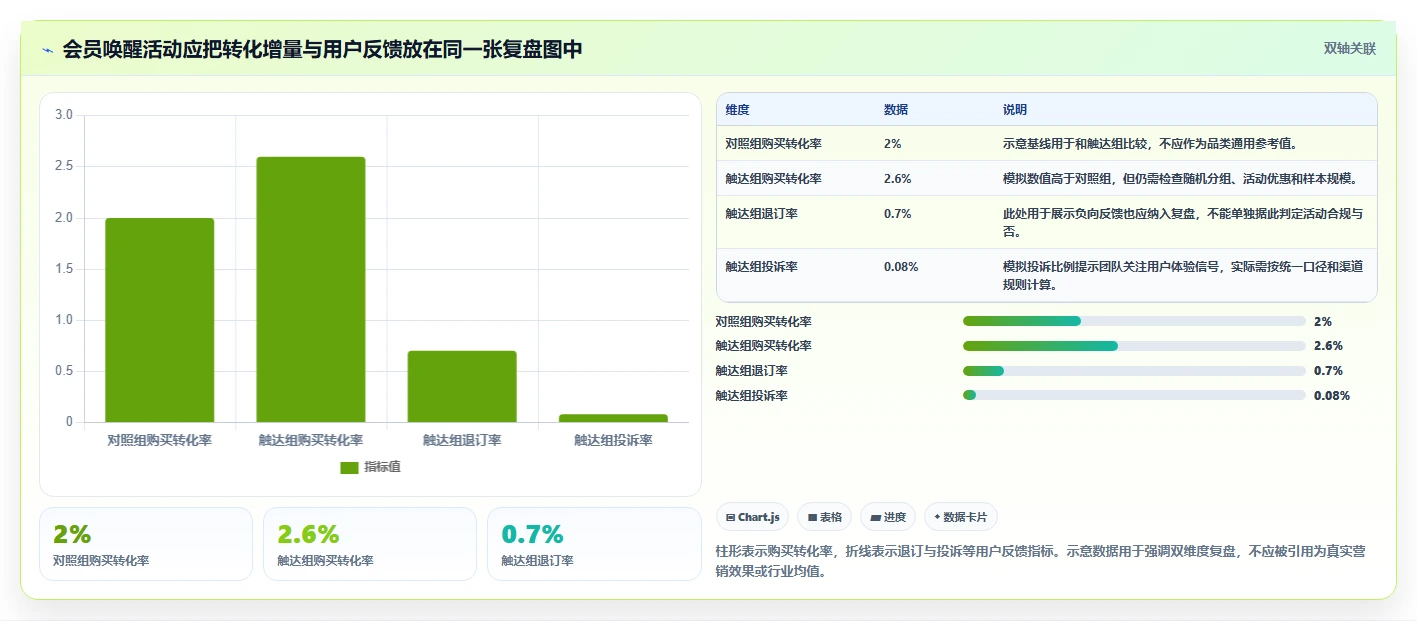The width and height of the screenshot is (1417, 621).
Task: Click the 说明 column header
Action: (x=1015, y=110)
